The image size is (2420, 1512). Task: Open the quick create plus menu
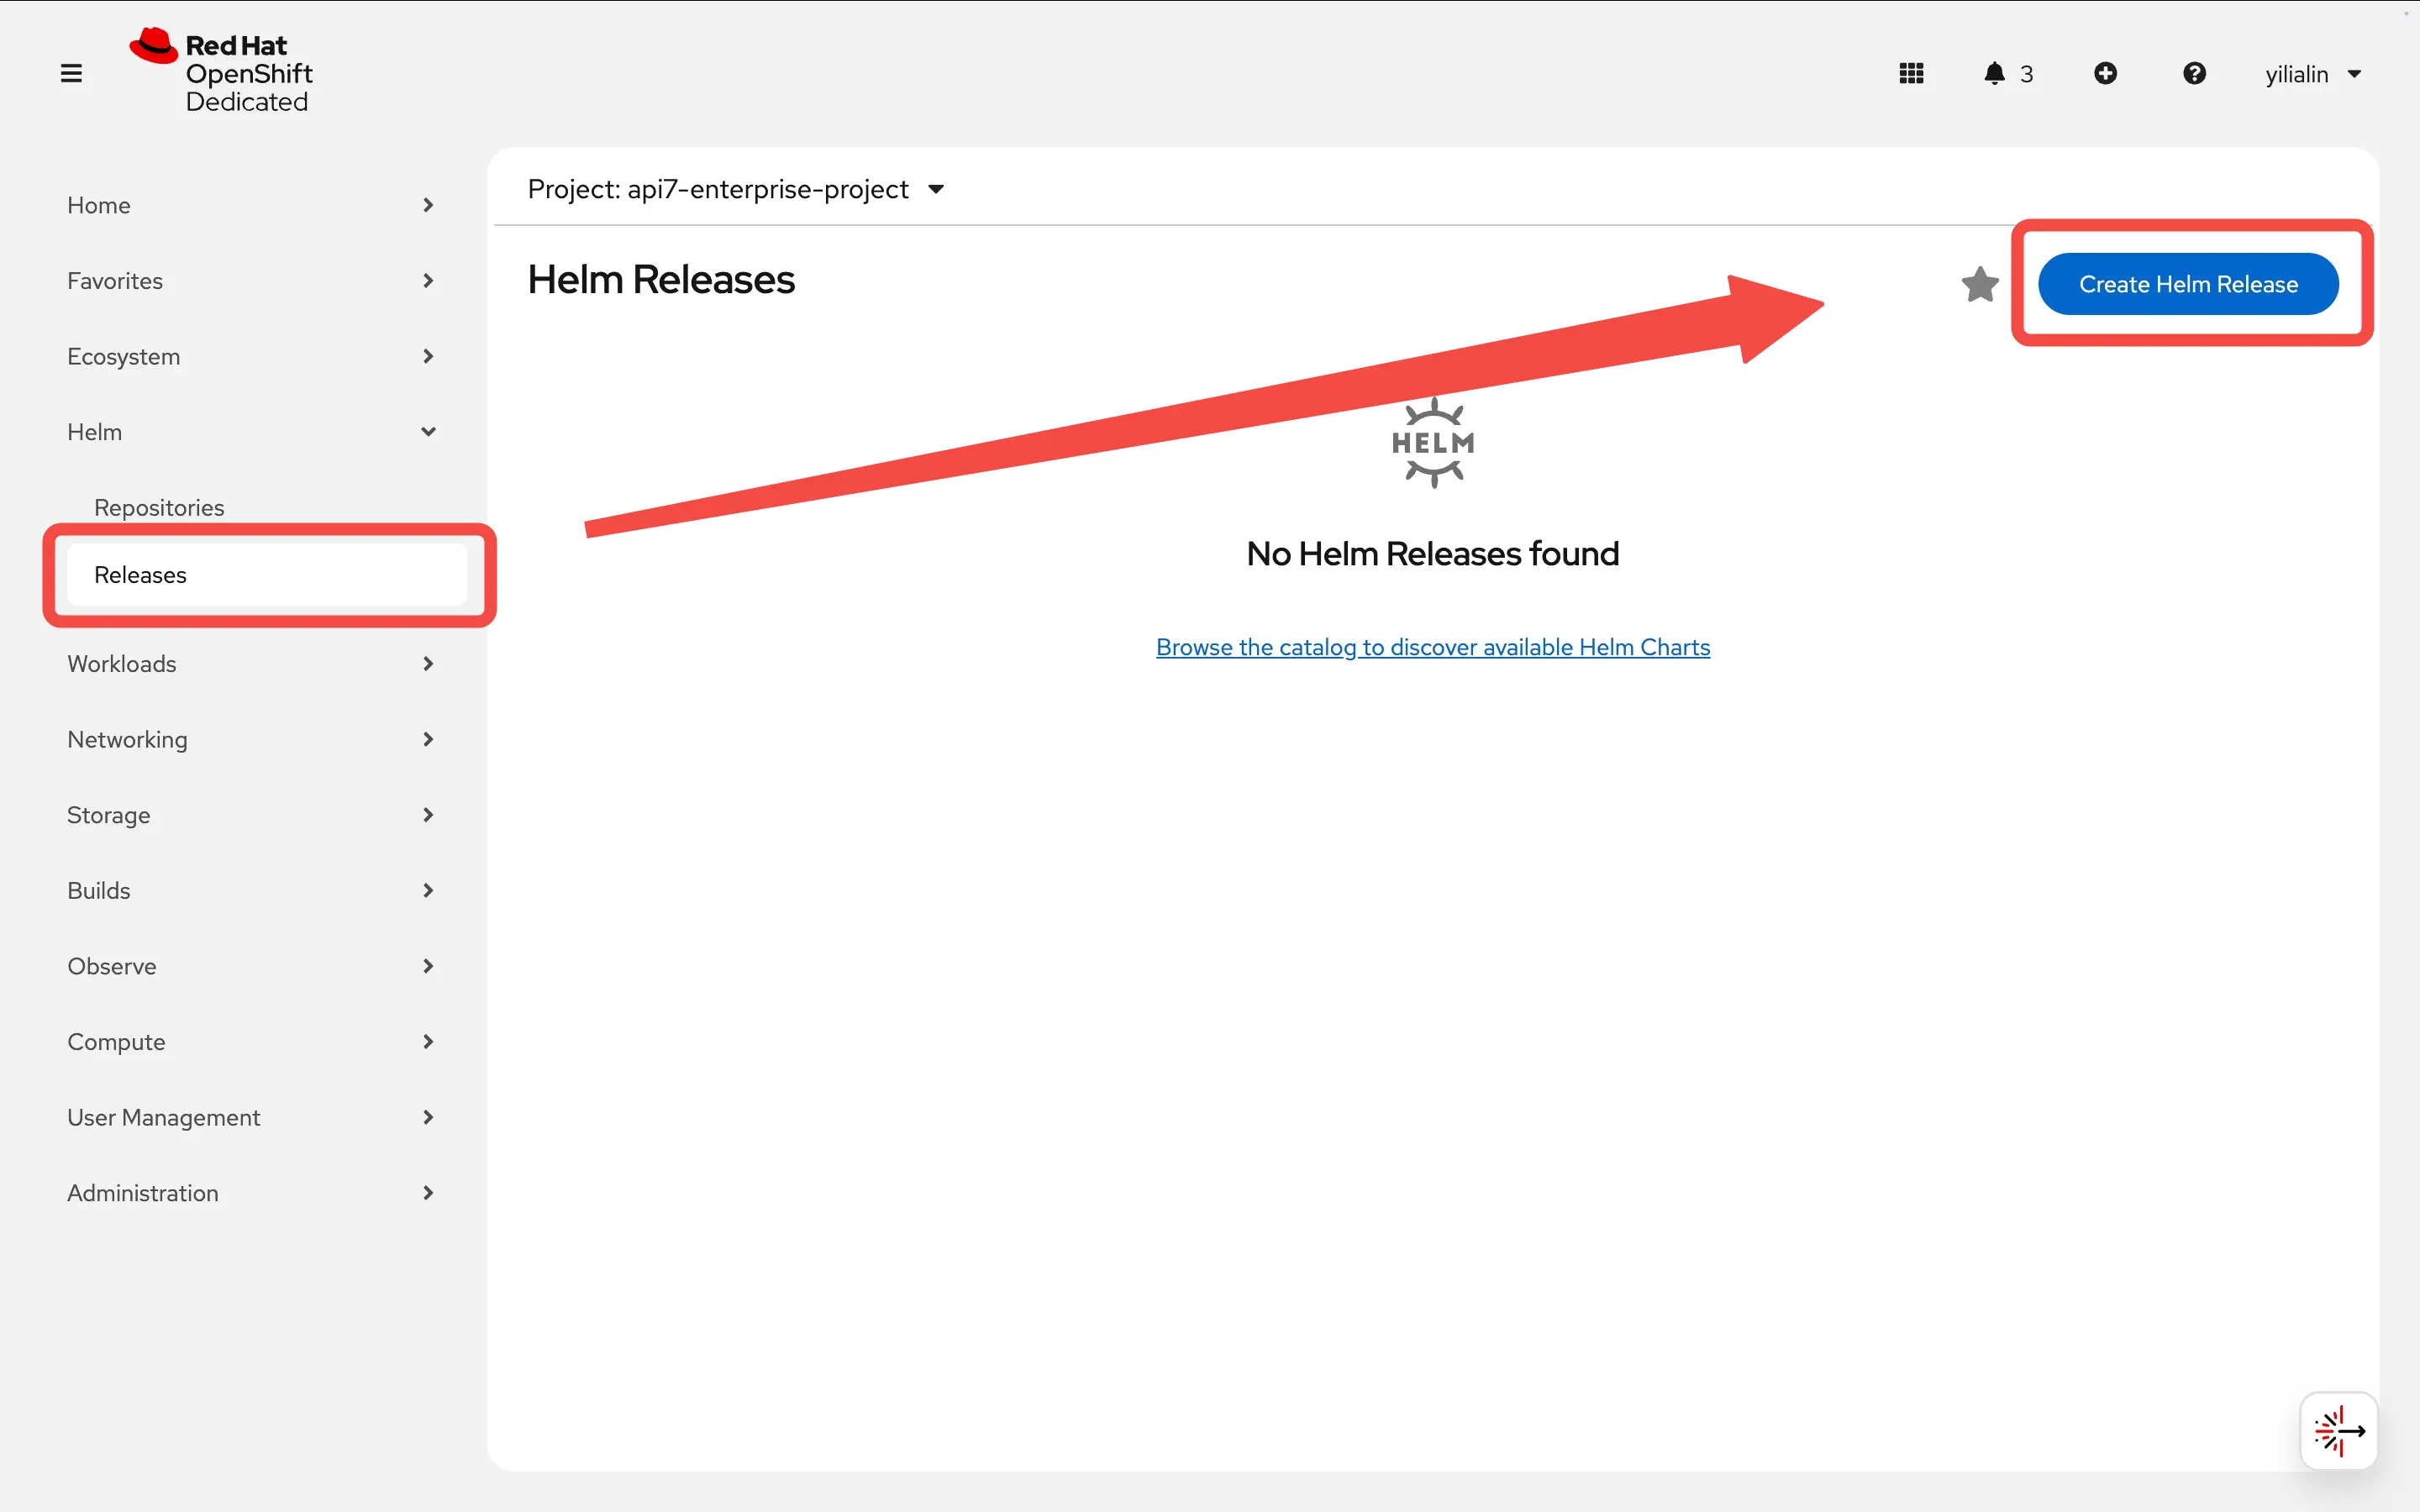(2106, 73)
